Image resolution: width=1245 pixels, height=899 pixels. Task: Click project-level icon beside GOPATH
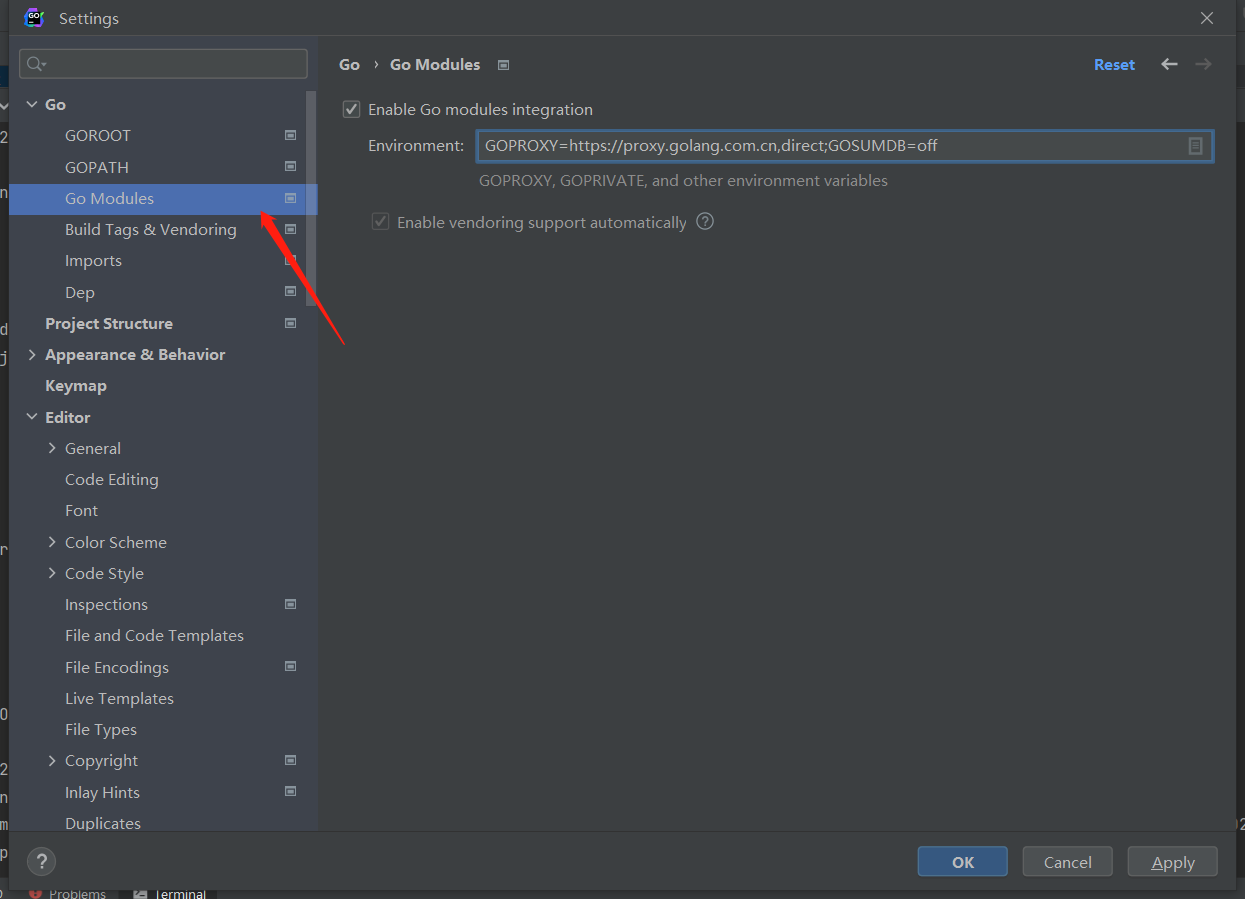tap(290, 166)
